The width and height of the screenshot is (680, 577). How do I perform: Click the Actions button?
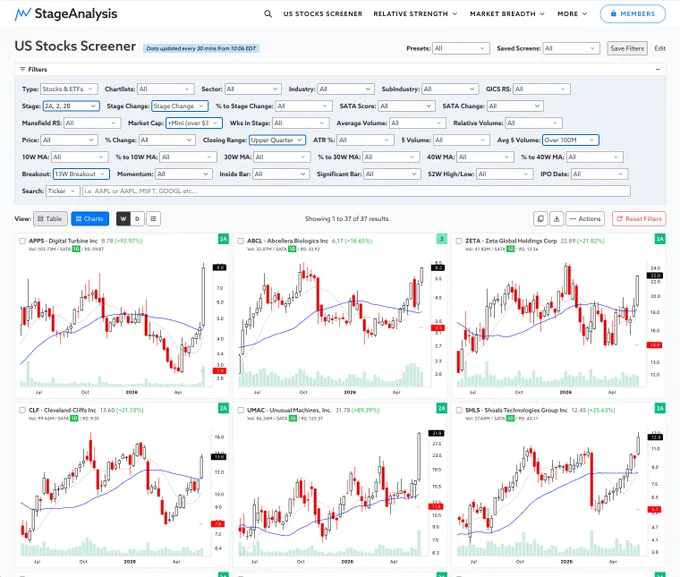tap(585, 219)
